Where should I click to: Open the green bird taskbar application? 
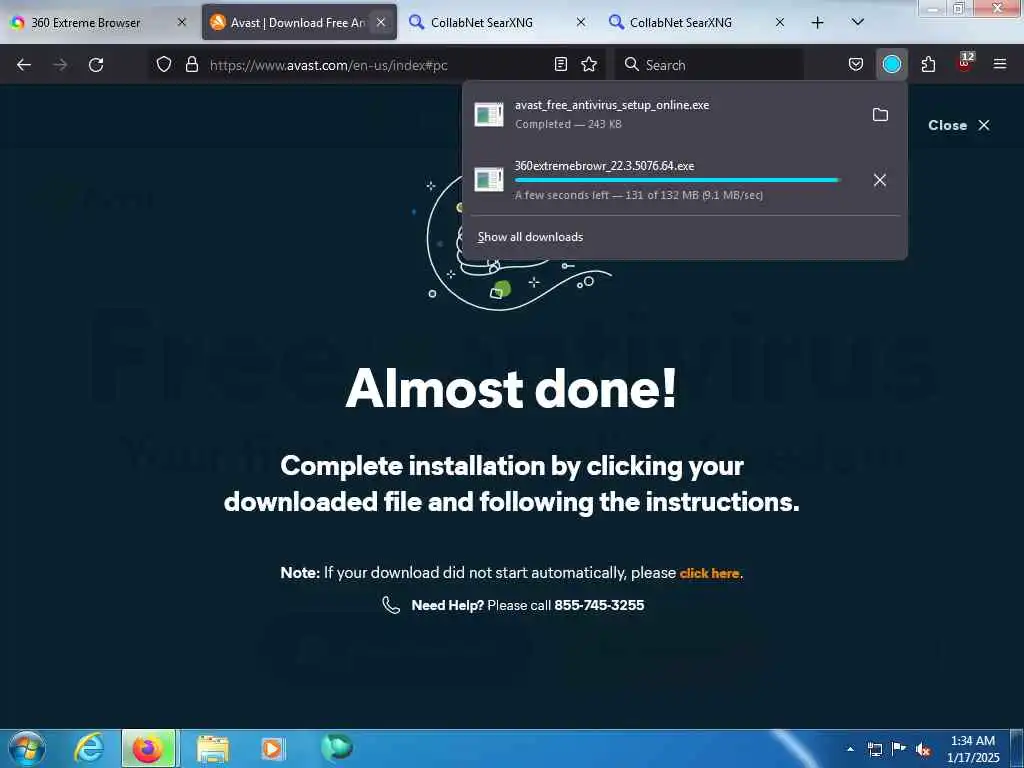pyautogui.click(x=337, y=747)
